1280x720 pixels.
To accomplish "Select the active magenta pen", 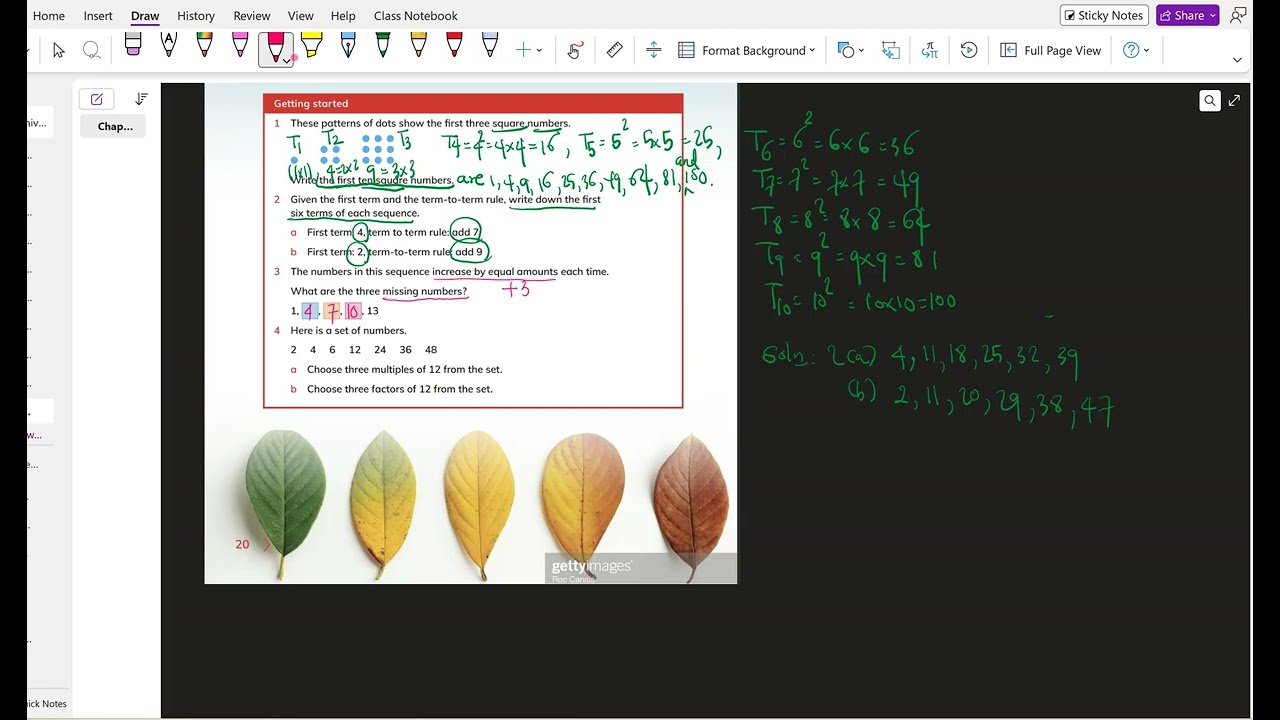I will 274,48.
